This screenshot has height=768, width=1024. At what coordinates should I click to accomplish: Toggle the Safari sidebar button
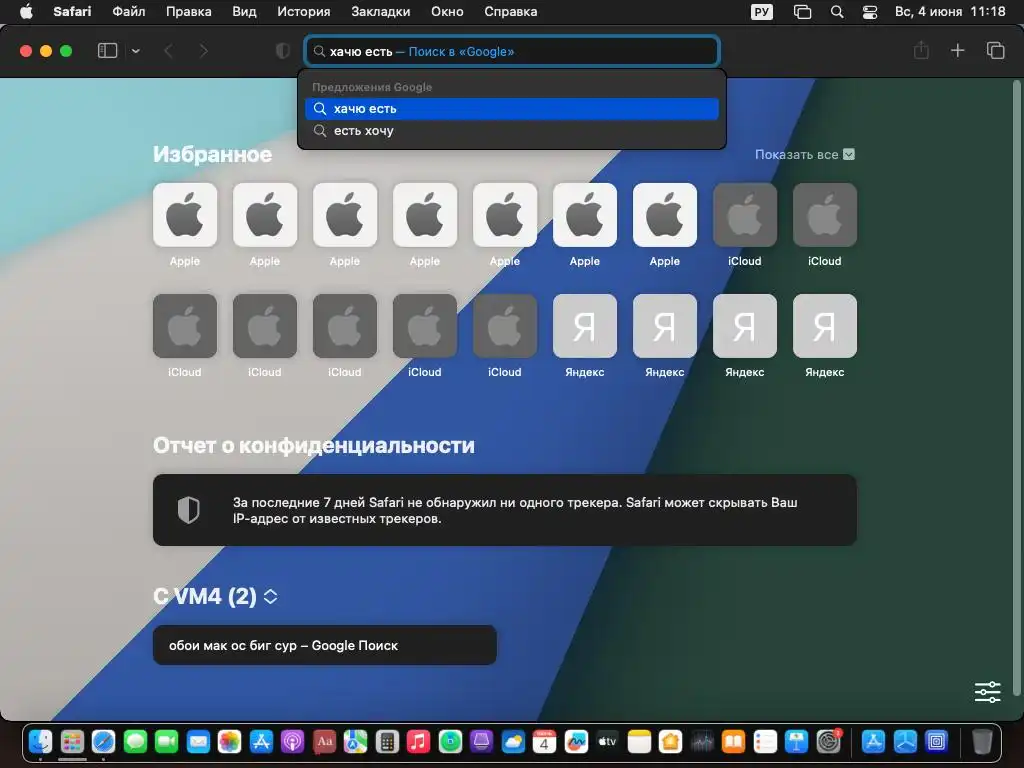point(107,51)
